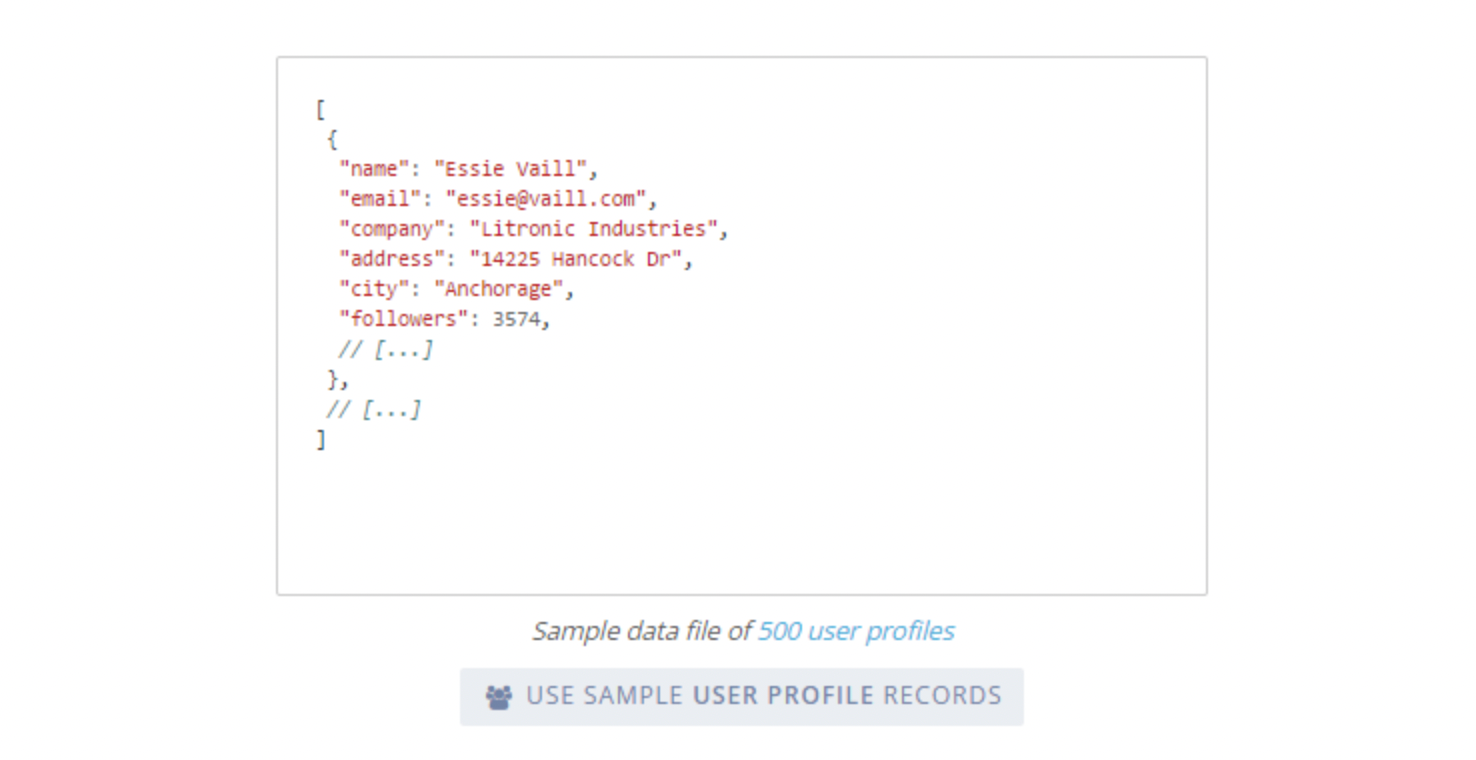Use sample user profile records button
This screenshot has width=1476, height=760.
click(x=741, y=696)
